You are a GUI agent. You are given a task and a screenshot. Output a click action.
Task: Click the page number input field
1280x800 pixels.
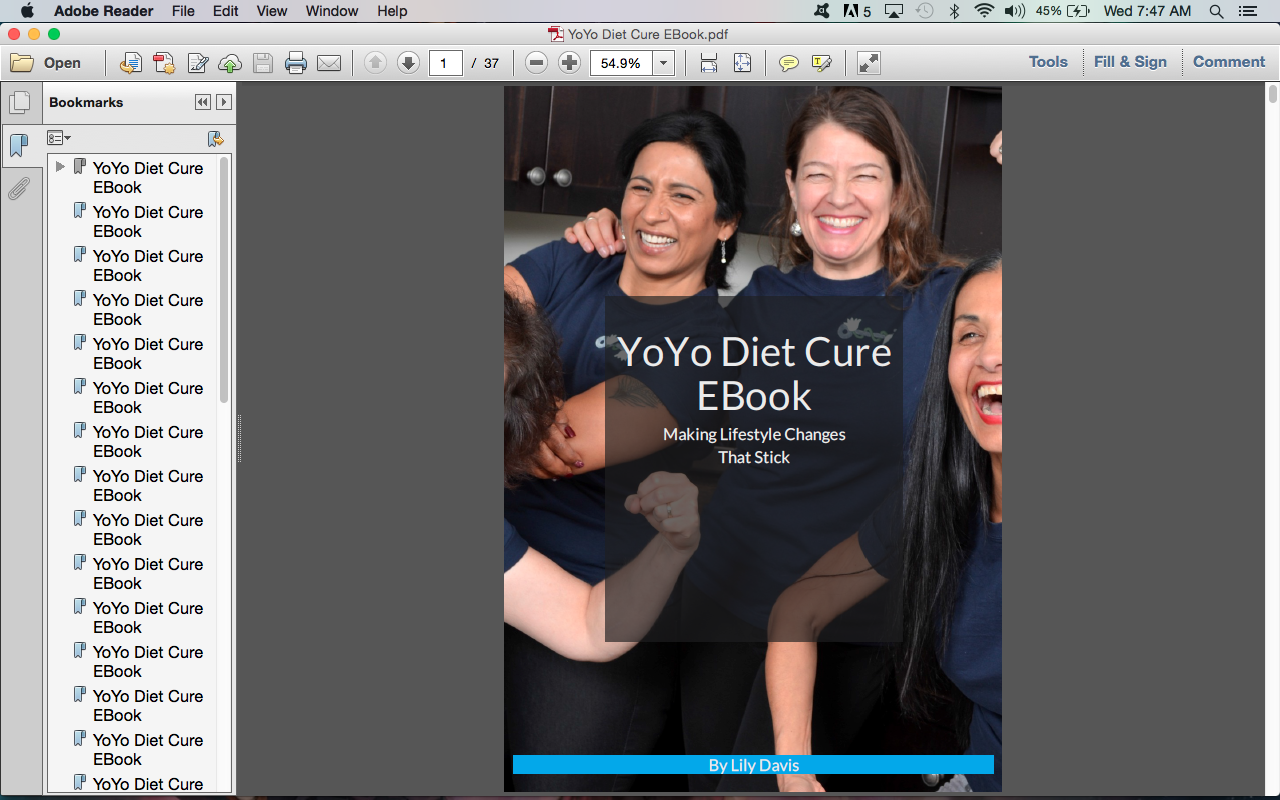coord(446,63)
